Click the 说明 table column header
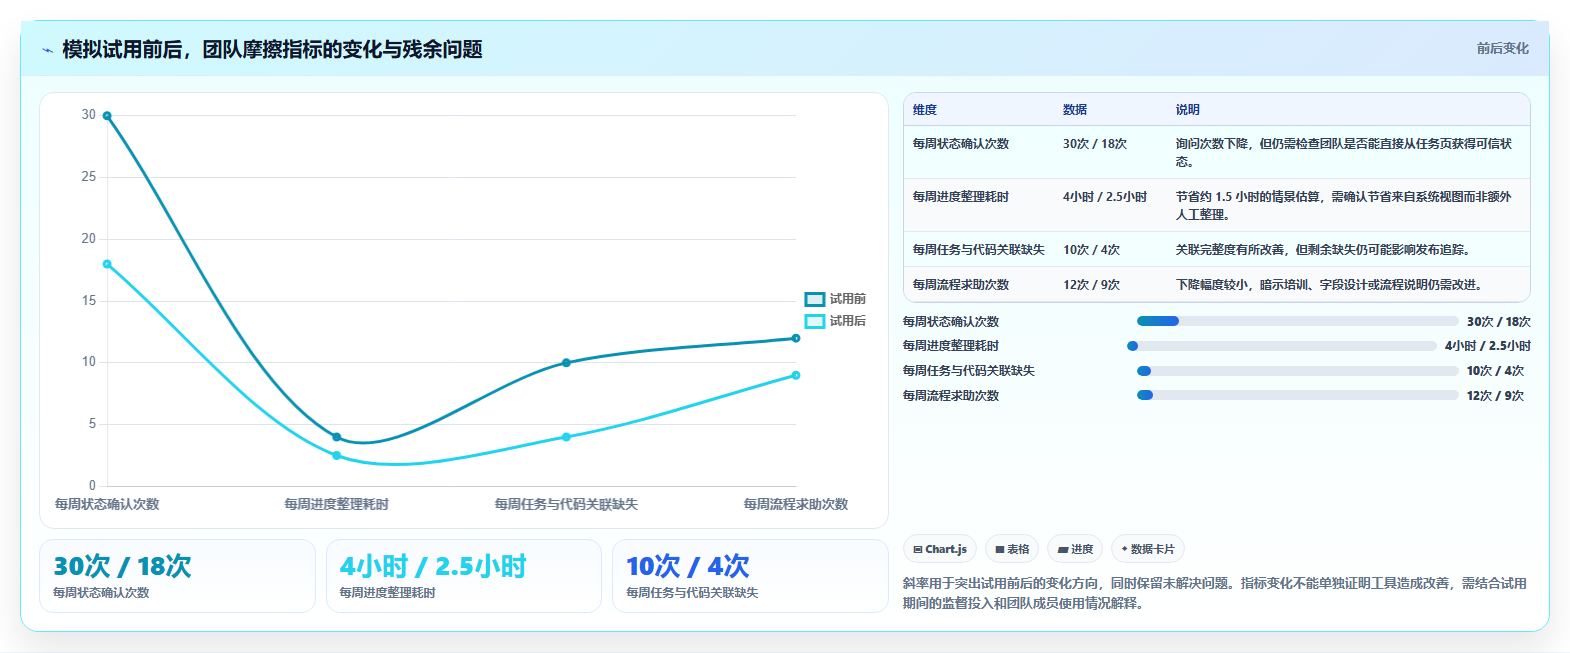This screenshot has height=653, width=1570. (1188, 110)
